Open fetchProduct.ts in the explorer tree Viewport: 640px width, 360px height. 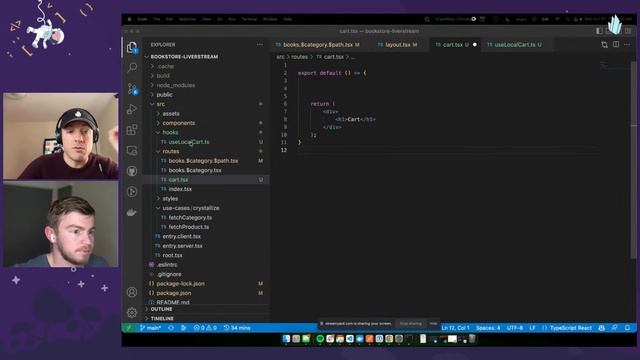coord(189,227)
